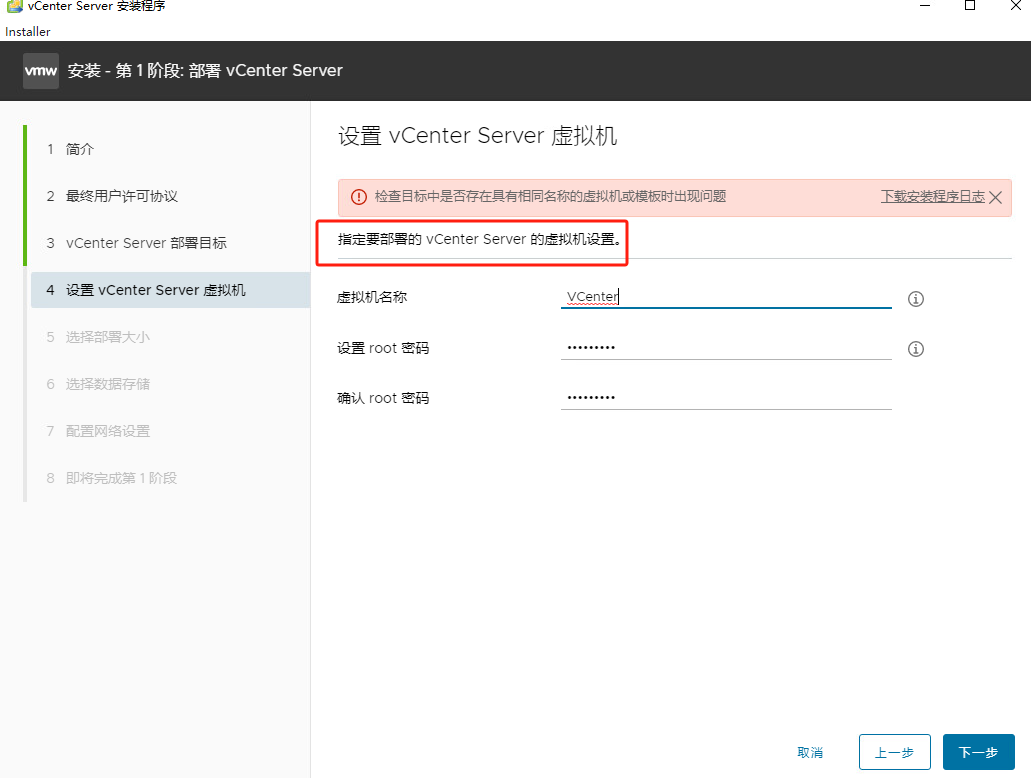
Task: Click info icon beside 设置 root 密码 field
Action: click(915, 349)
